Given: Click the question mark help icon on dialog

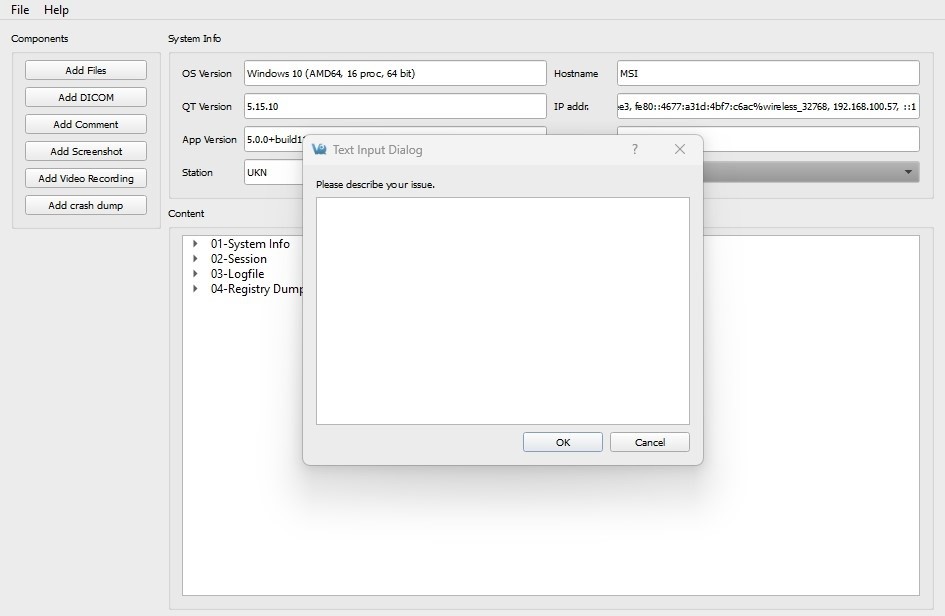Looking at the screenshot, I should coord(634,148).
